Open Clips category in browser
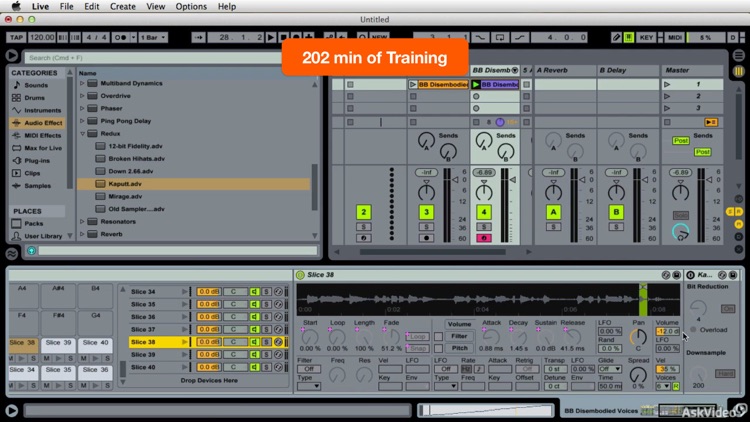This screenshot has height=422, width=750. tap(32, 173)
